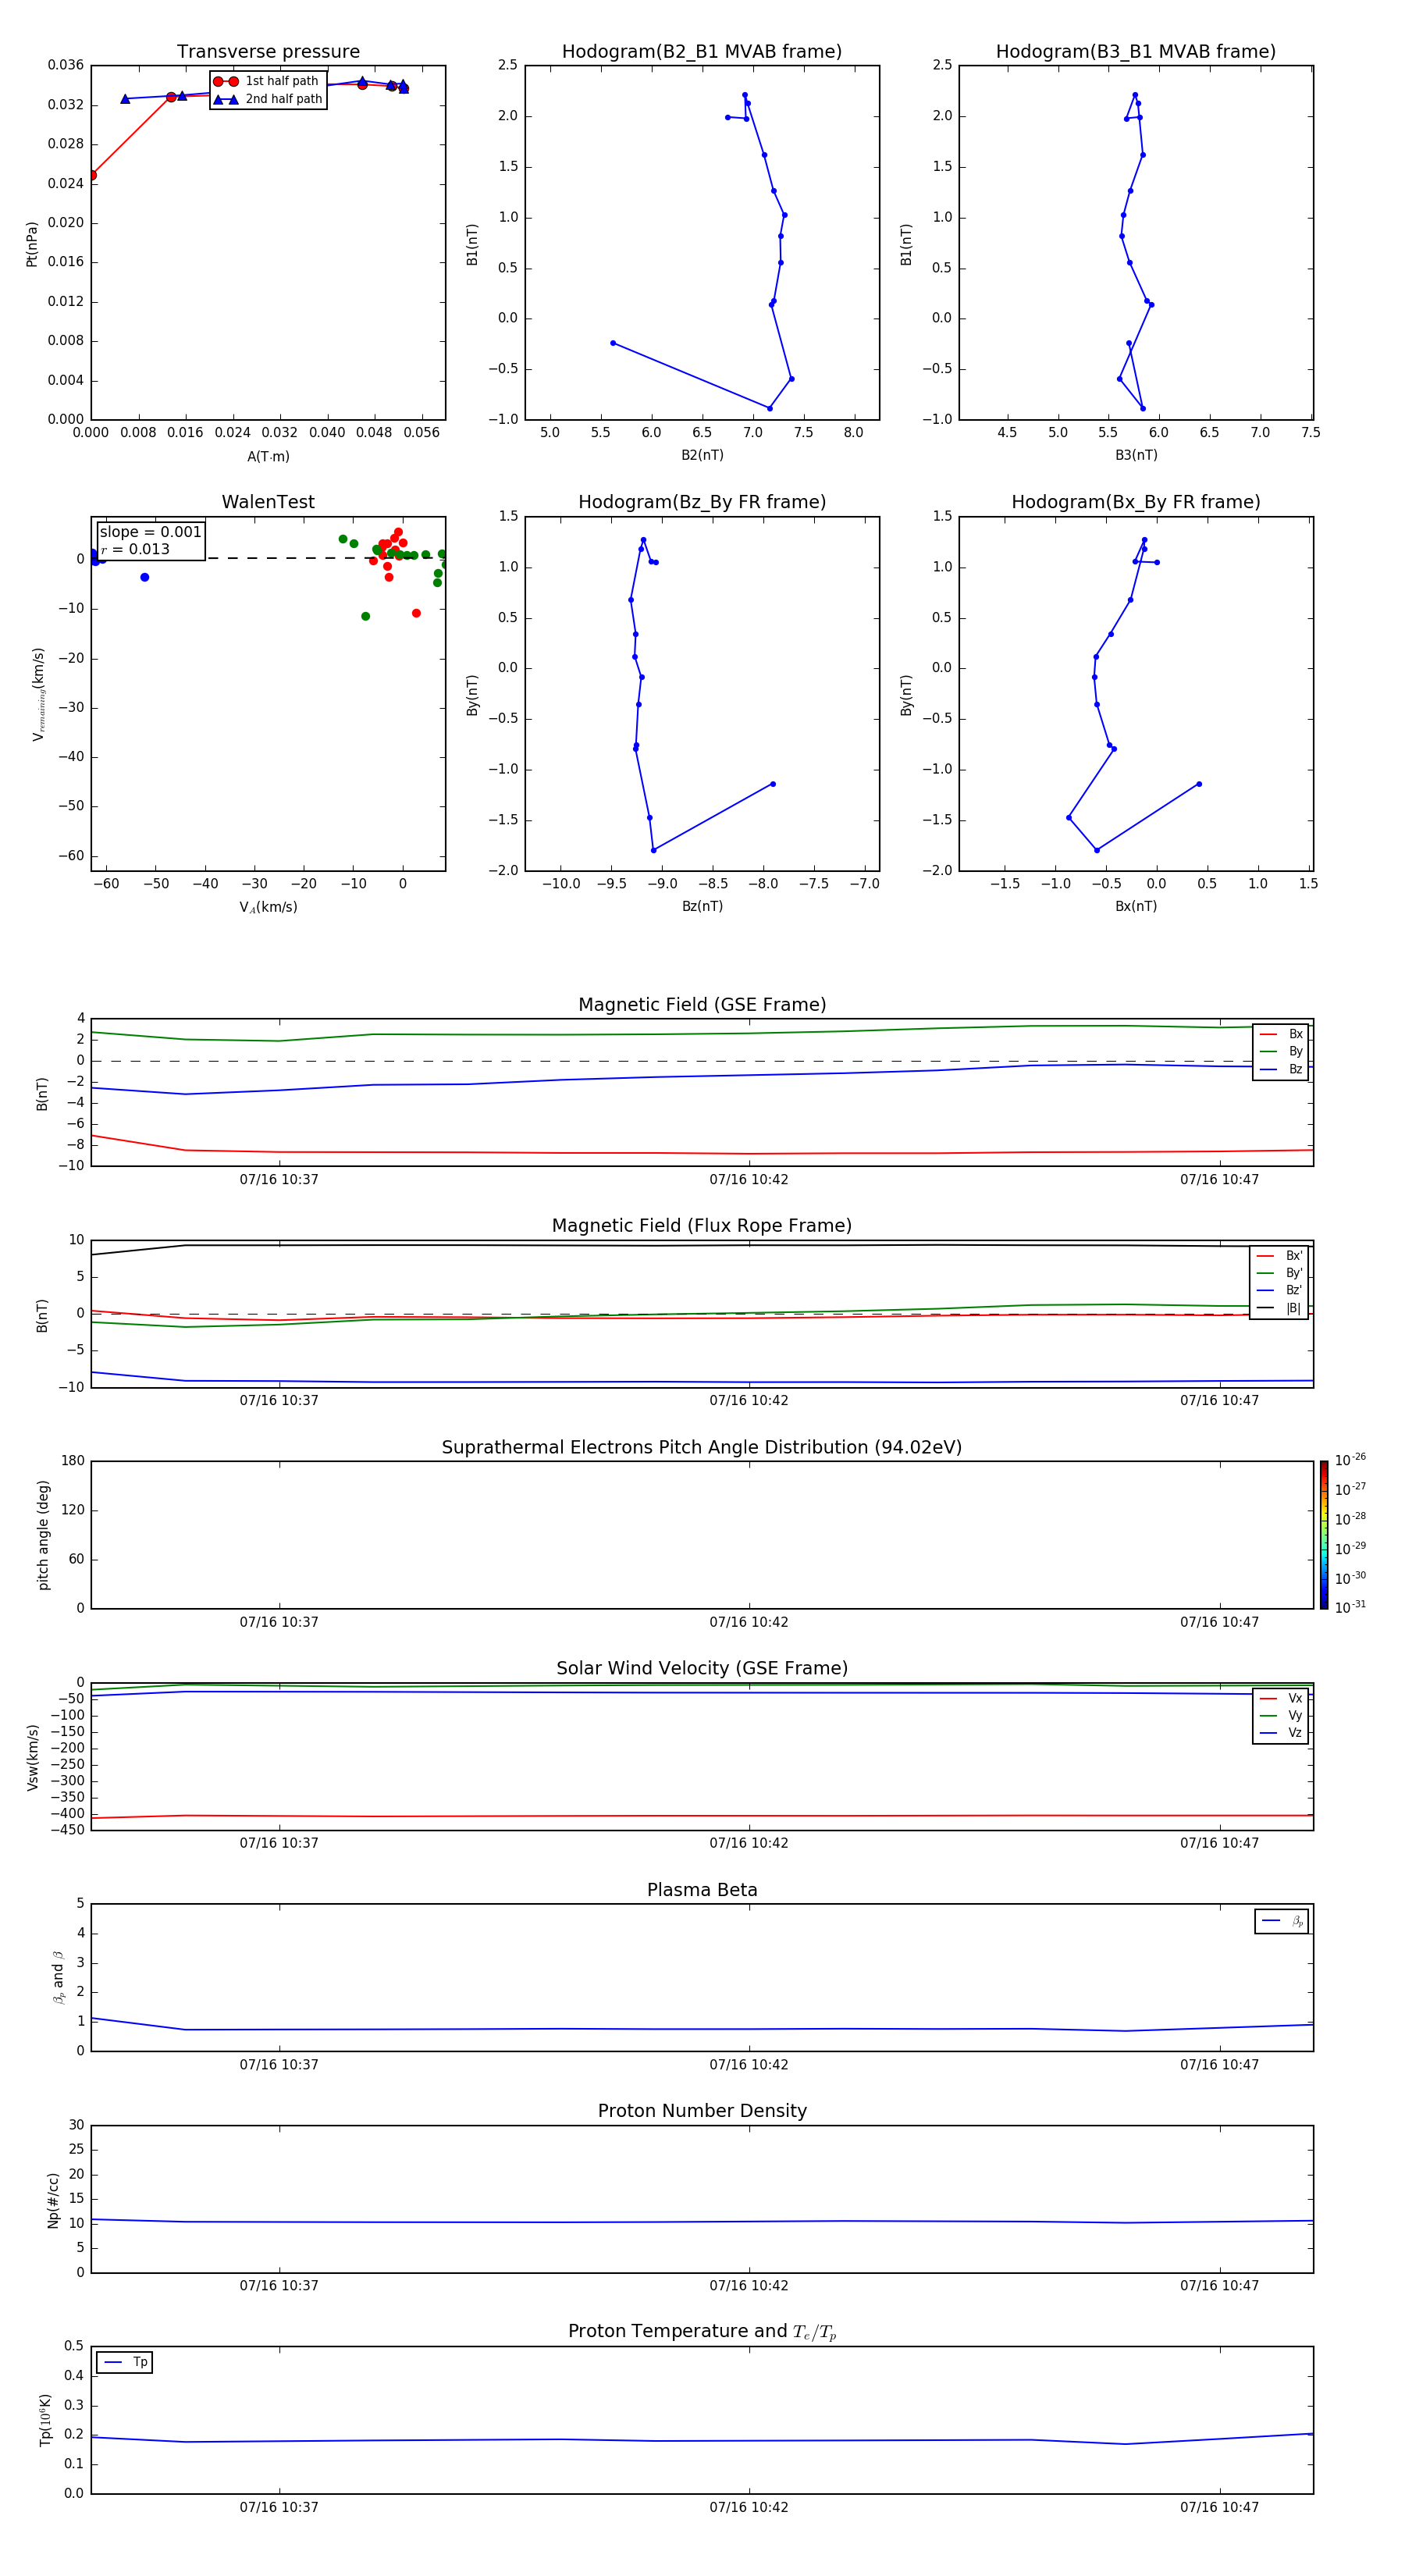Click the 'Pt(nPa)' axis label
Screen dimensions: 1405x2576
tap(32, 243)
